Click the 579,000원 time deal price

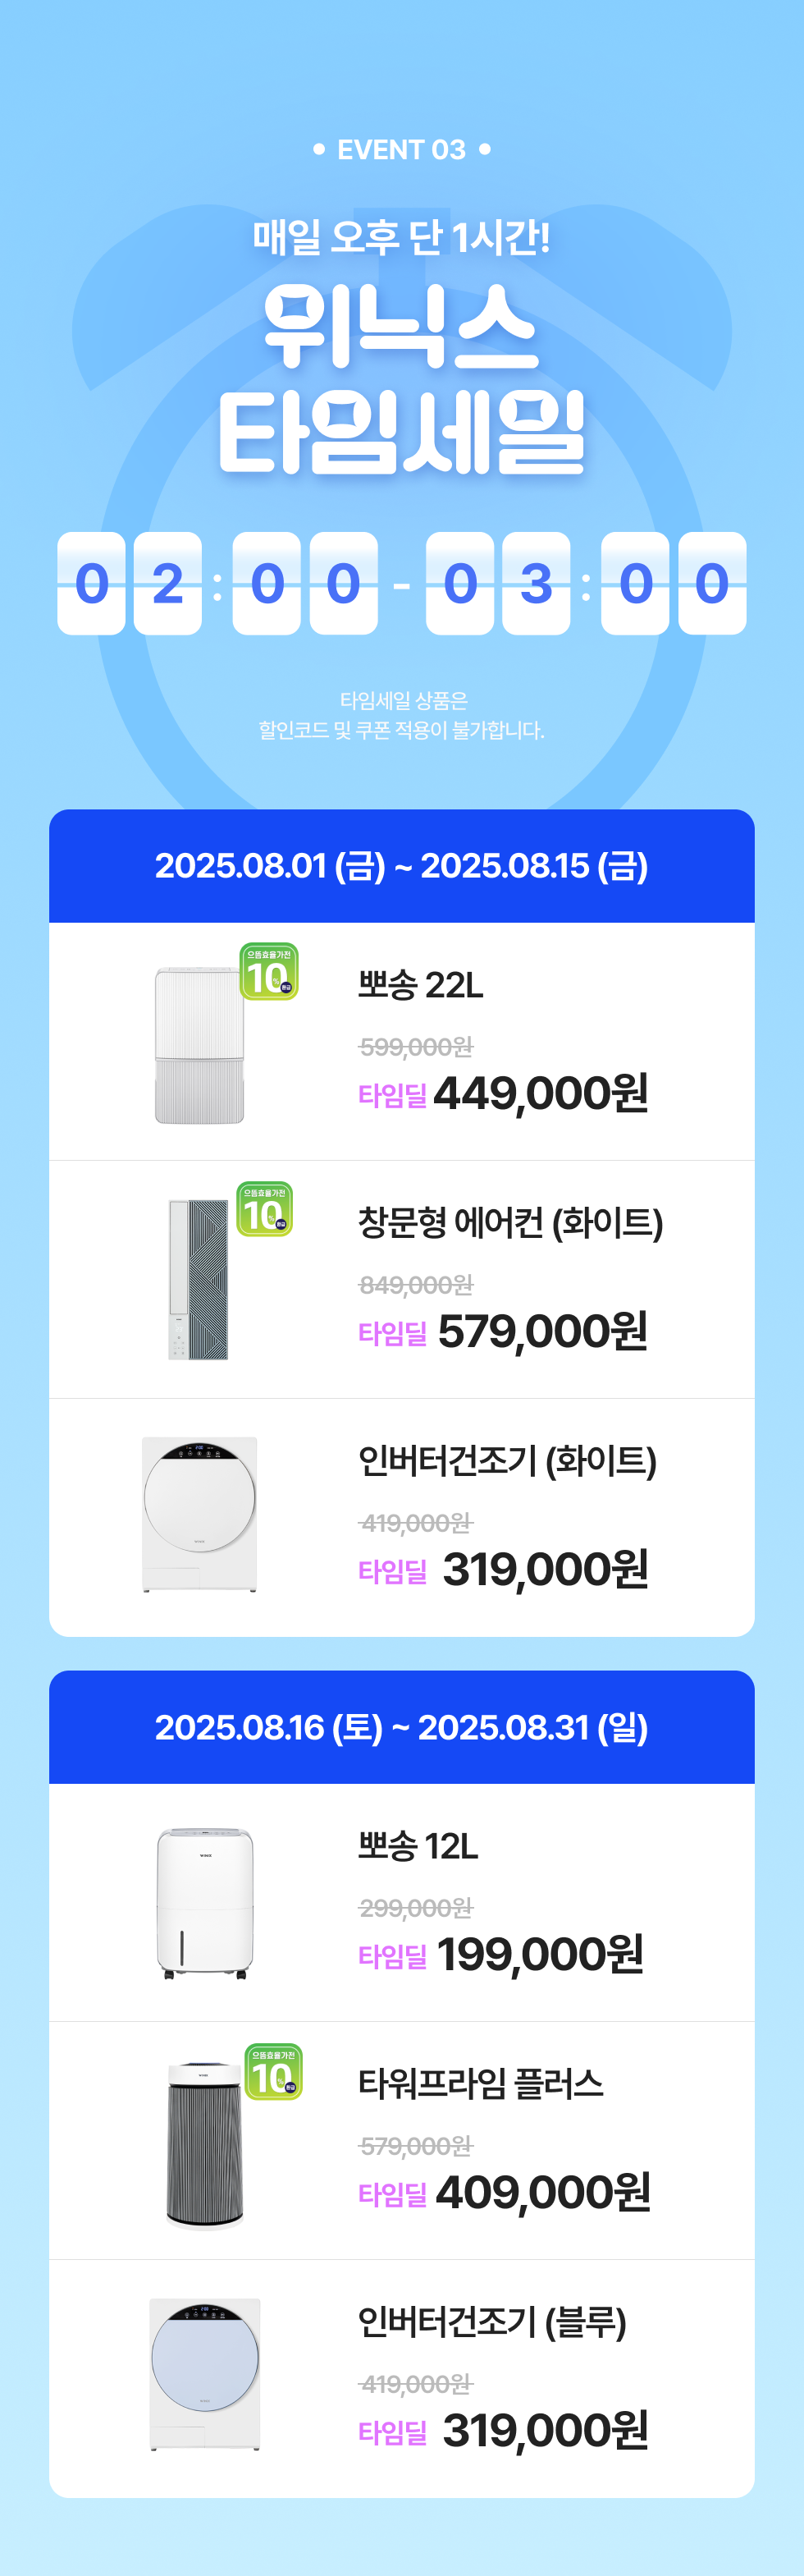pyautogui.click(x=543, y=1331)
